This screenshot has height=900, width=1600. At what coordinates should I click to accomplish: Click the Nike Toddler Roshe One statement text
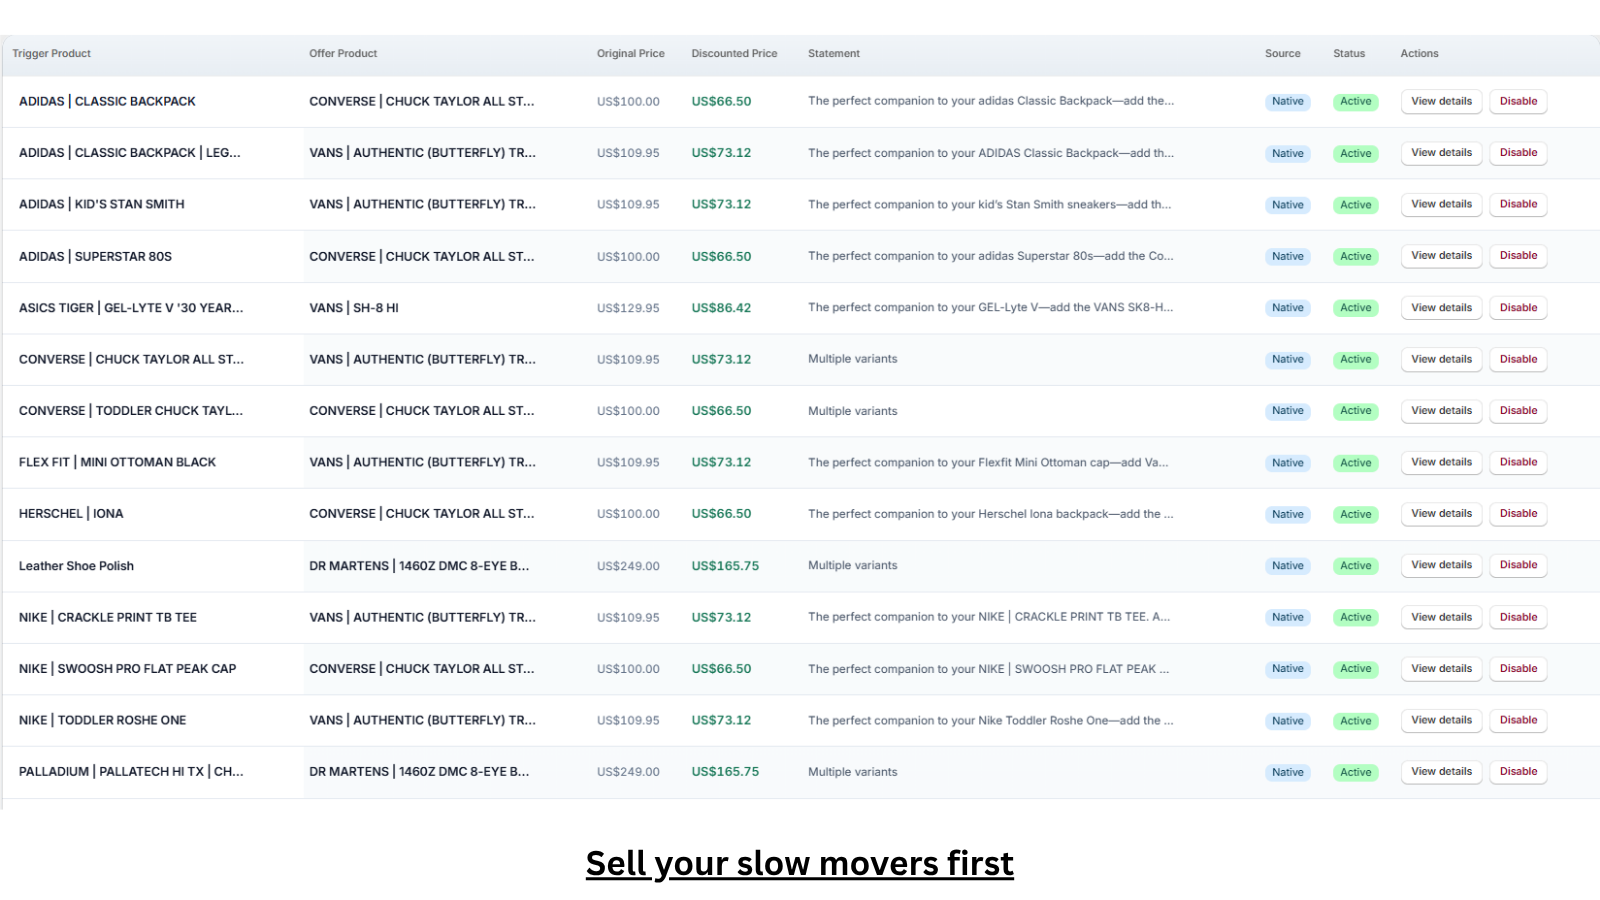[x=991, y=720]
